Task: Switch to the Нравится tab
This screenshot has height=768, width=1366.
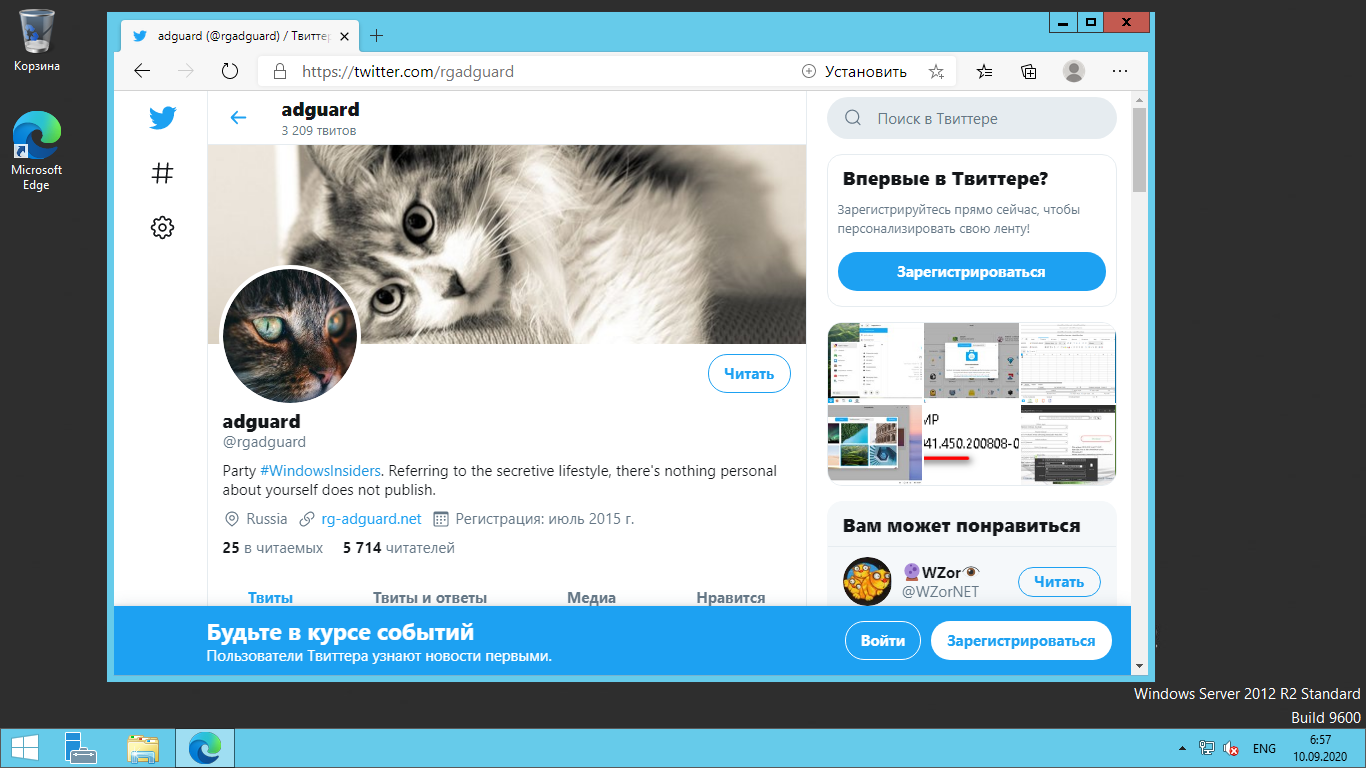Action: click(x=731, y=598)
